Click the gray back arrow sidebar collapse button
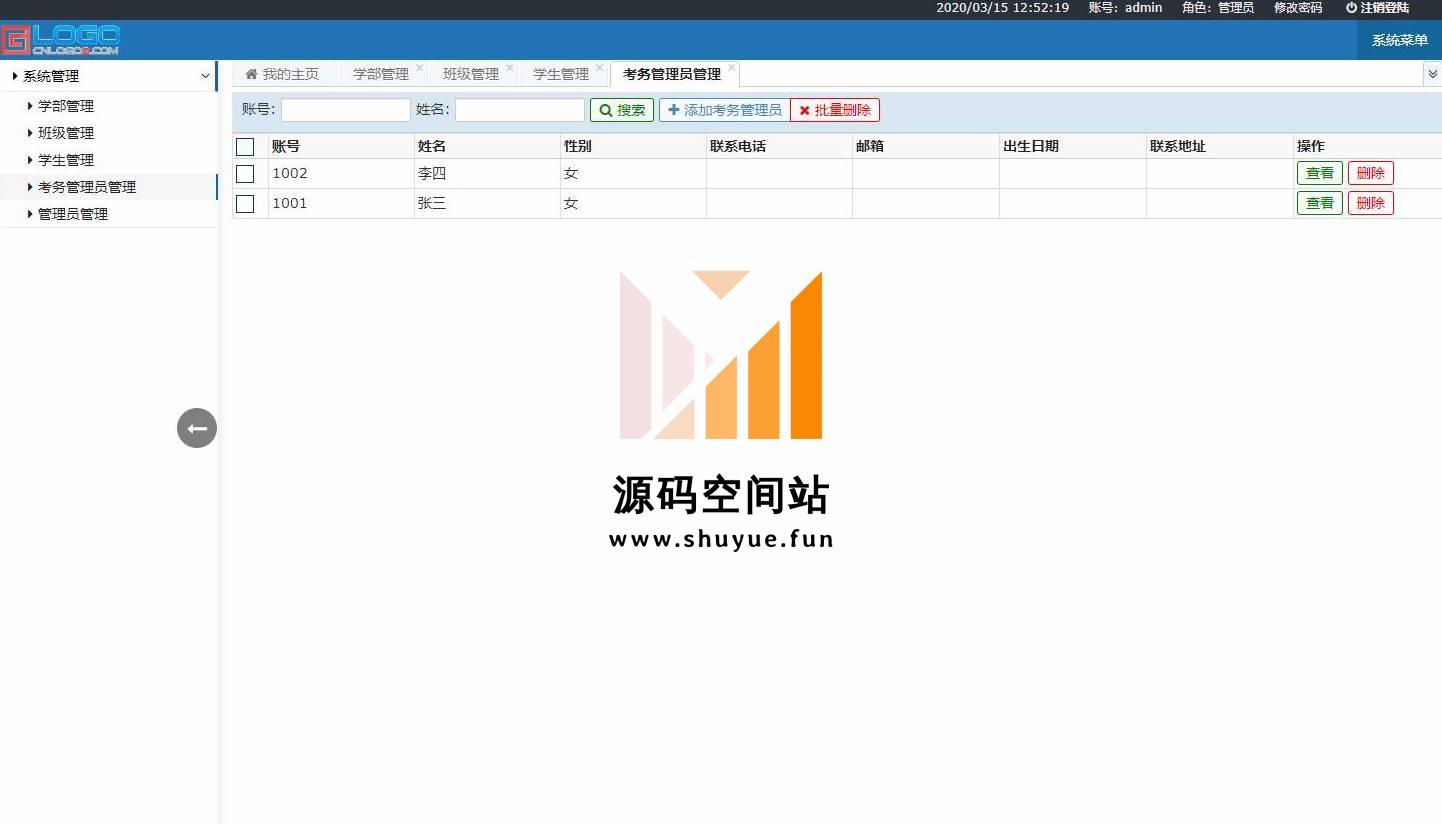The image size is (1442, 824). [197, 428]
